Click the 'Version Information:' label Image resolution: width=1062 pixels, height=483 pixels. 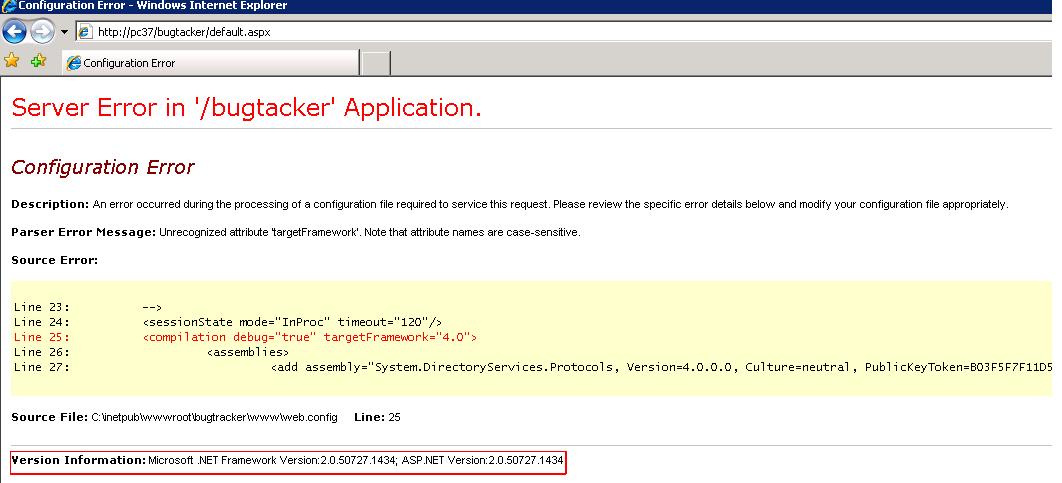coord(79,460)
